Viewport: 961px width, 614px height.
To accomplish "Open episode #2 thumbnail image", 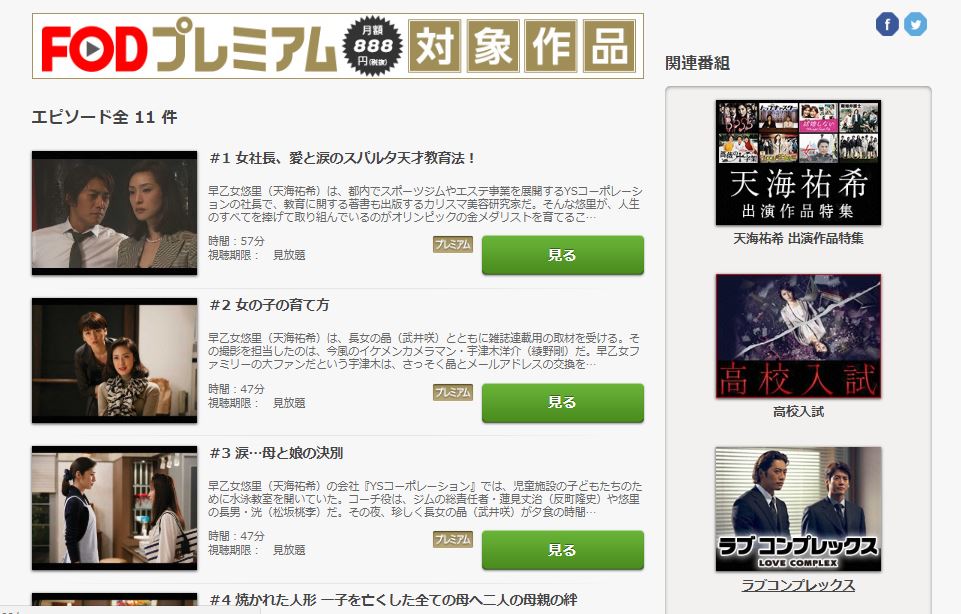I will click(115, 360).
